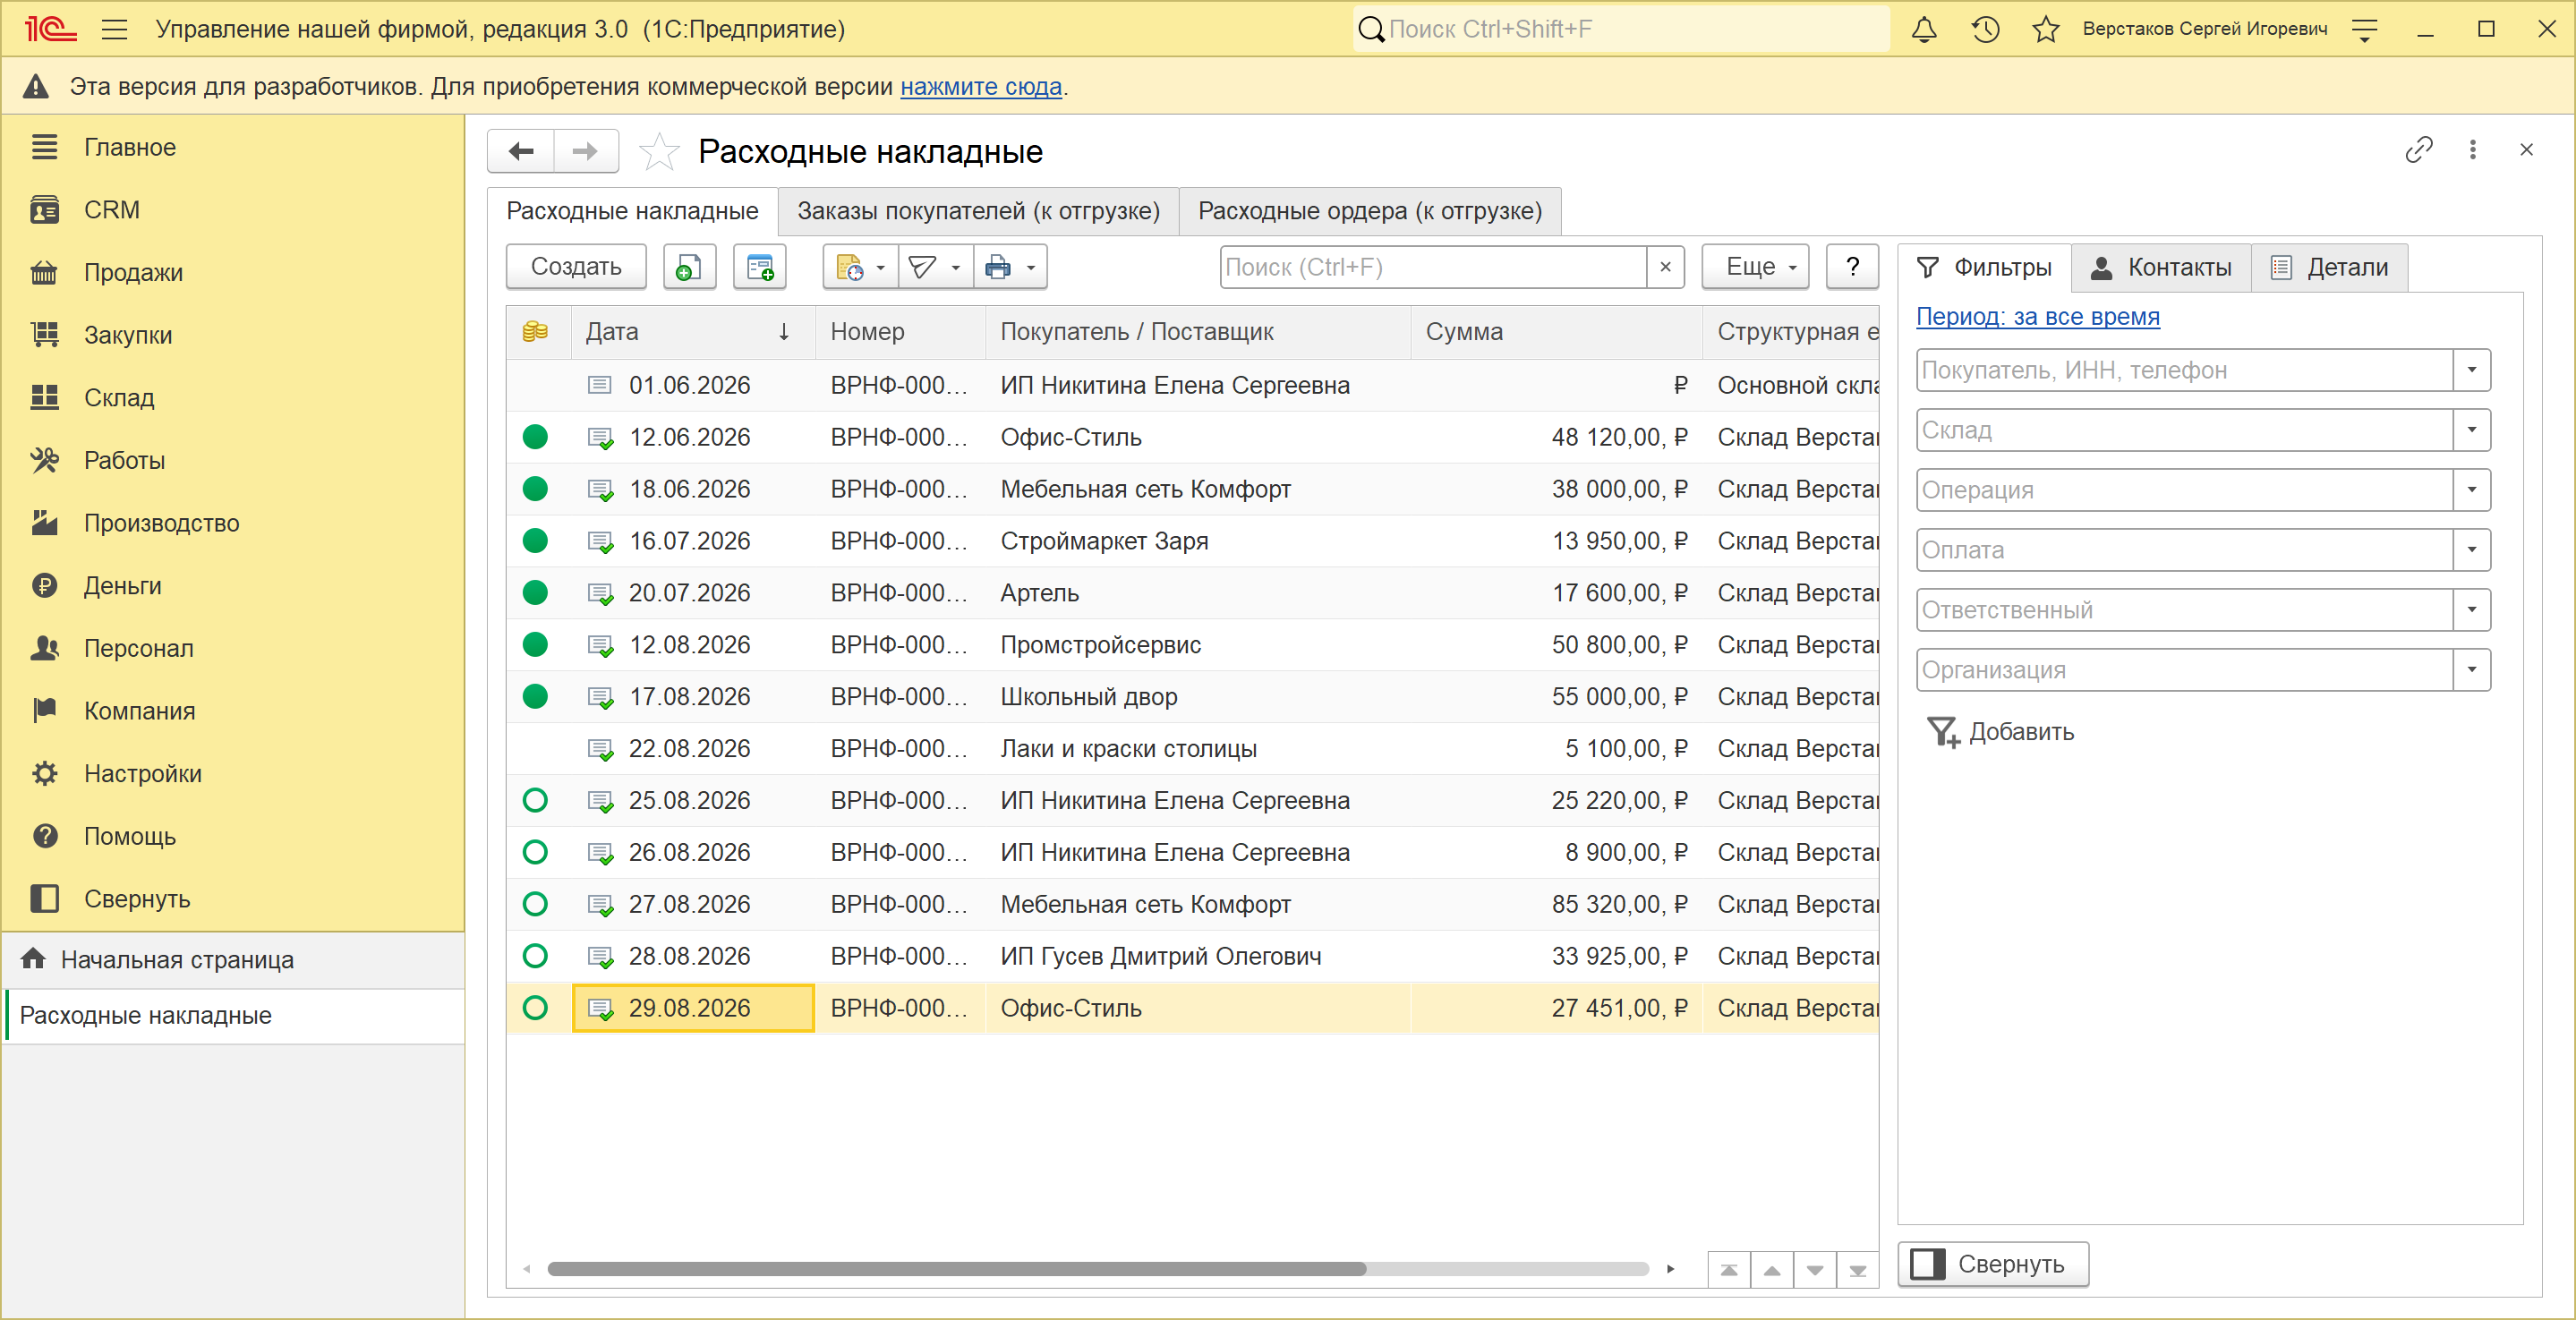Viewport: 2576px width, 1320px height.
Task: Copy link to this form
Action: [x=2418, y=150]
